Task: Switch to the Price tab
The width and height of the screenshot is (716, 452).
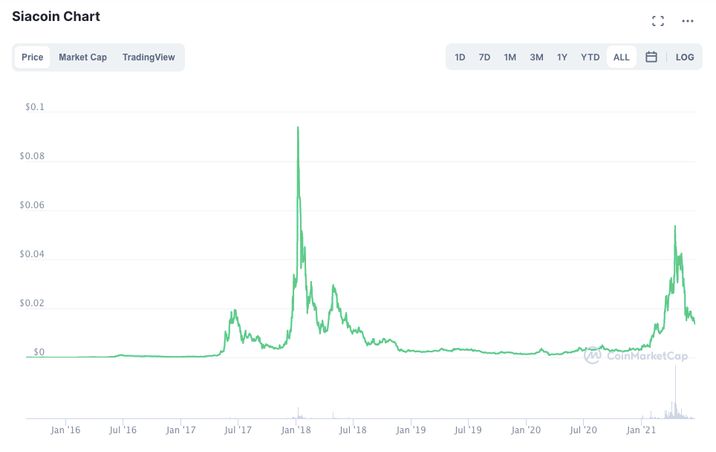Action: 32,57
